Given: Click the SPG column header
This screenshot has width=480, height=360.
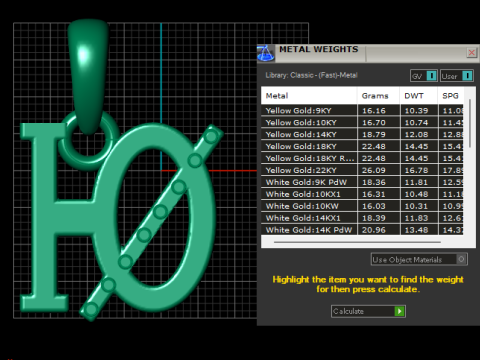Looking at the screenshot, I should point(451,96).
